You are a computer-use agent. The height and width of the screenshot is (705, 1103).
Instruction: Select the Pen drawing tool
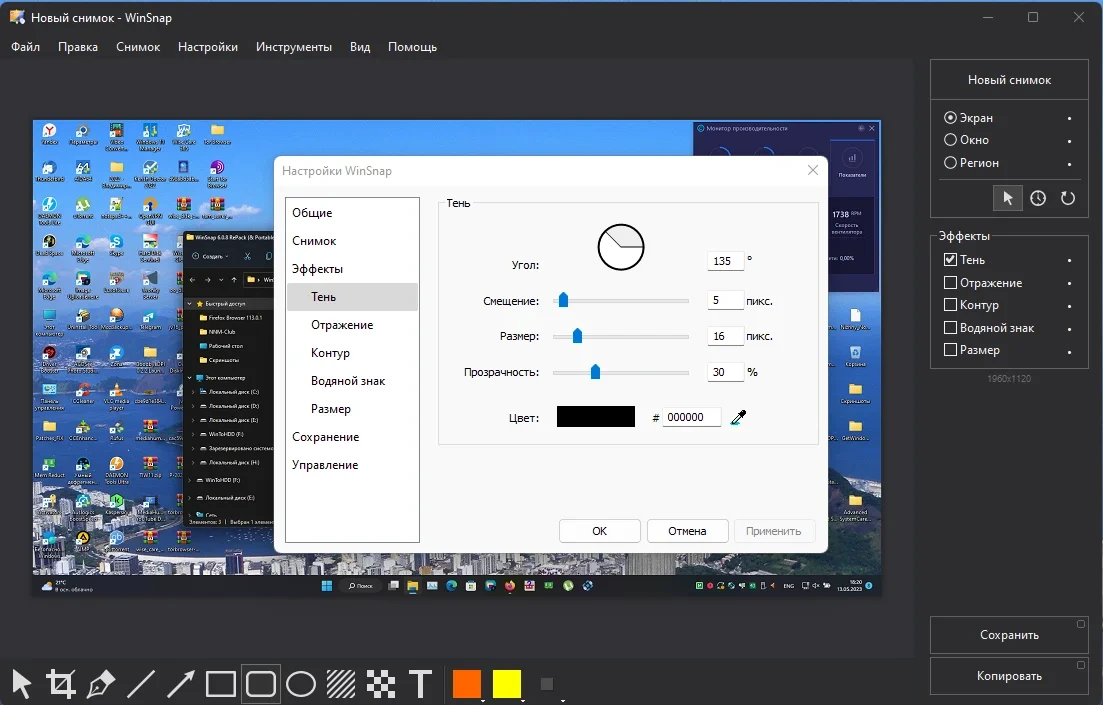tap(101, 684)
